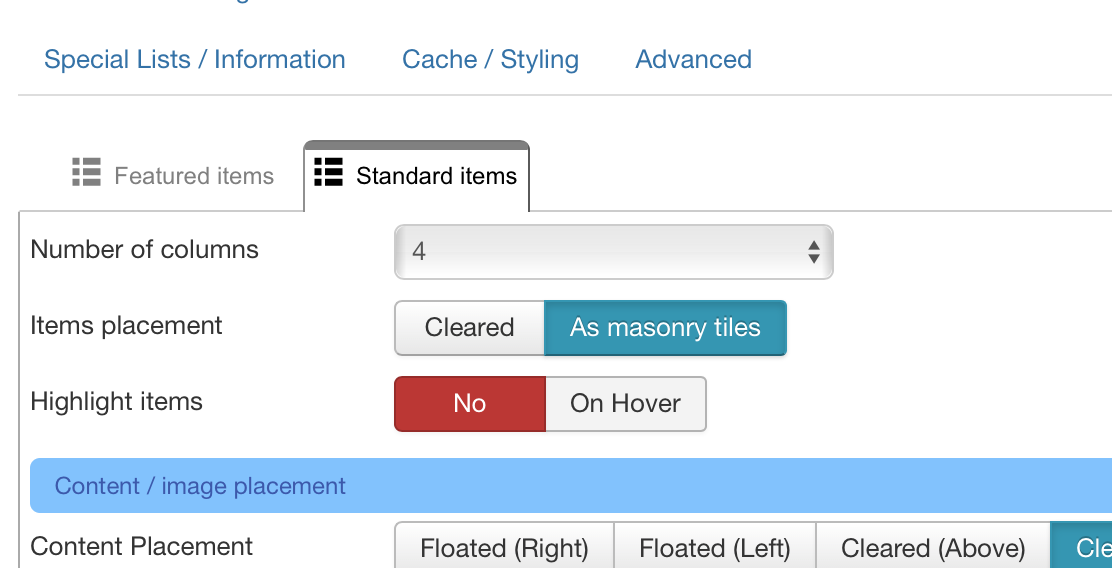Screen dimensions: 1112x568
Task: Enable On Hover highlighting
Action: [x=625, y=404]
